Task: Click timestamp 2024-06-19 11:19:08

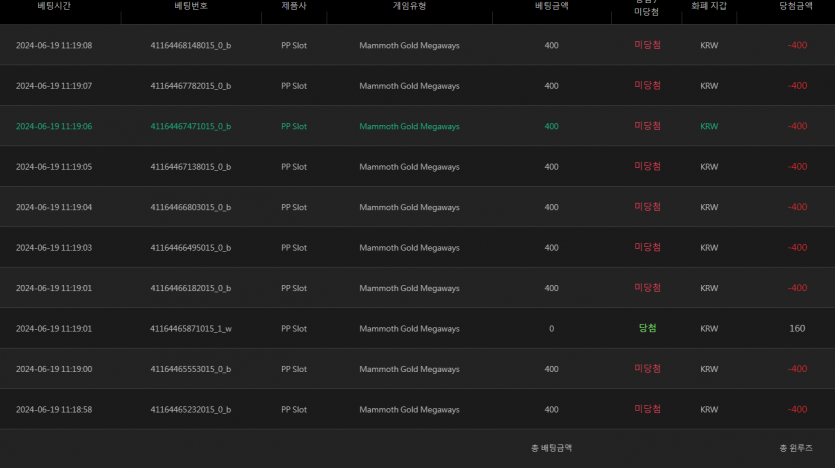Action: [54, 45]
